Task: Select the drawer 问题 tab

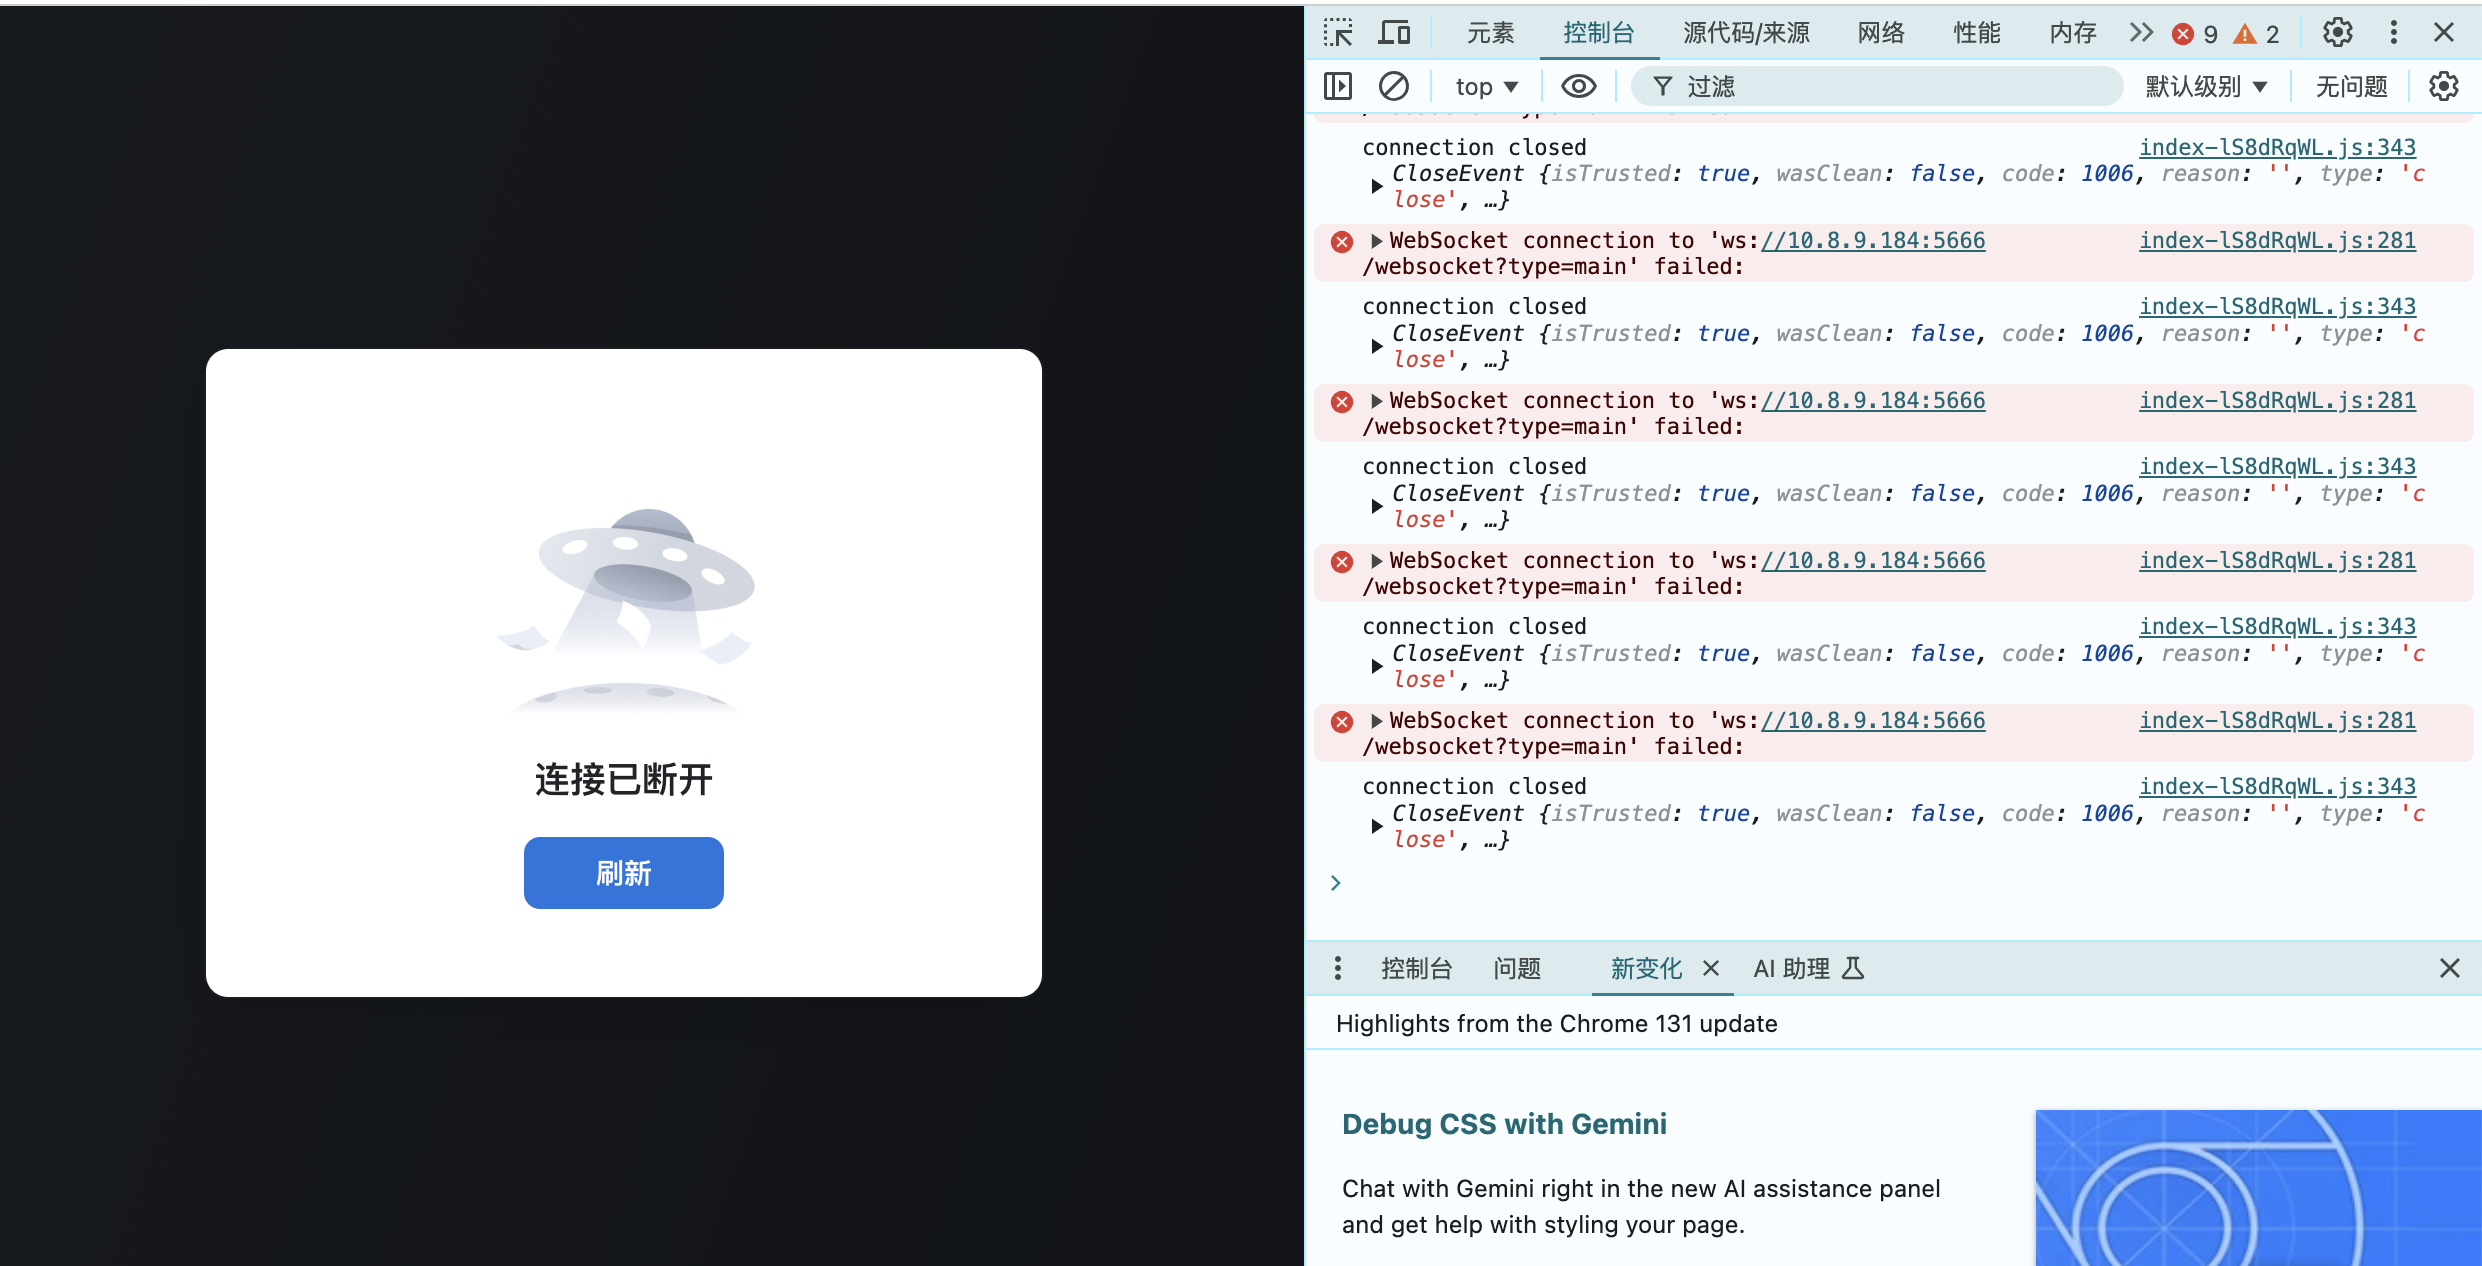Action: (x=1517, y=968)
